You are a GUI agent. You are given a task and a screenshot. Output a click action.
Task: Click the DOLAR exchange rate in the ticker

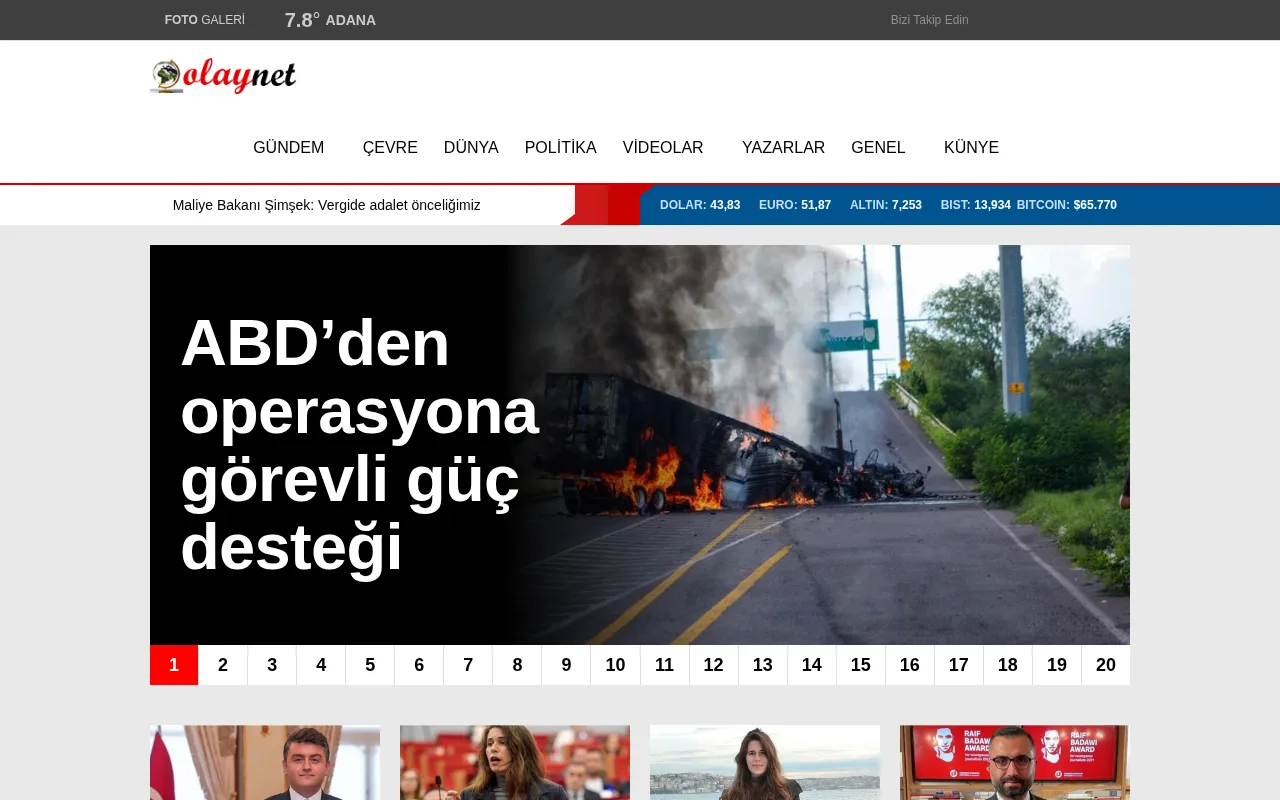coord(699,205)
